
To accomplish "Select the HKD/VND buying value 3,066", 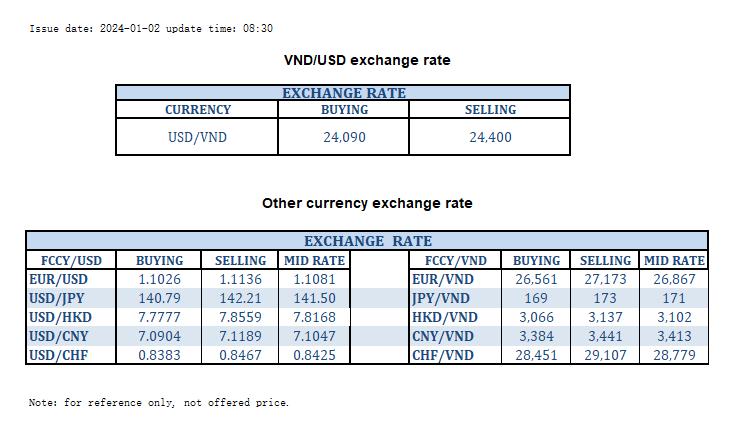I will coord(529,317).
